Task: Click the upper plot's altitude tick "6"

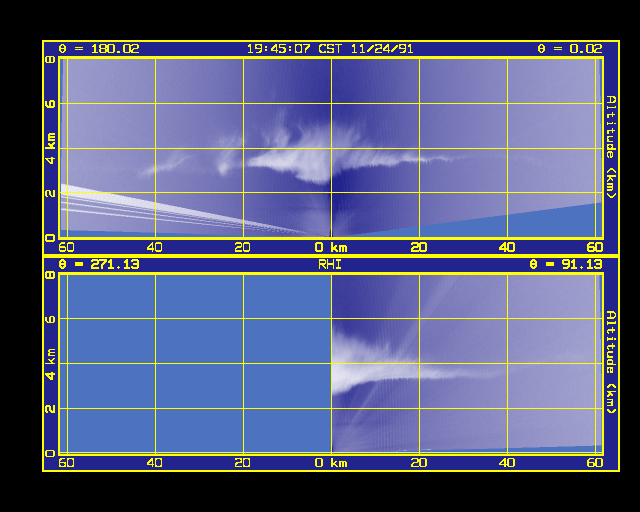Action: 51,104
